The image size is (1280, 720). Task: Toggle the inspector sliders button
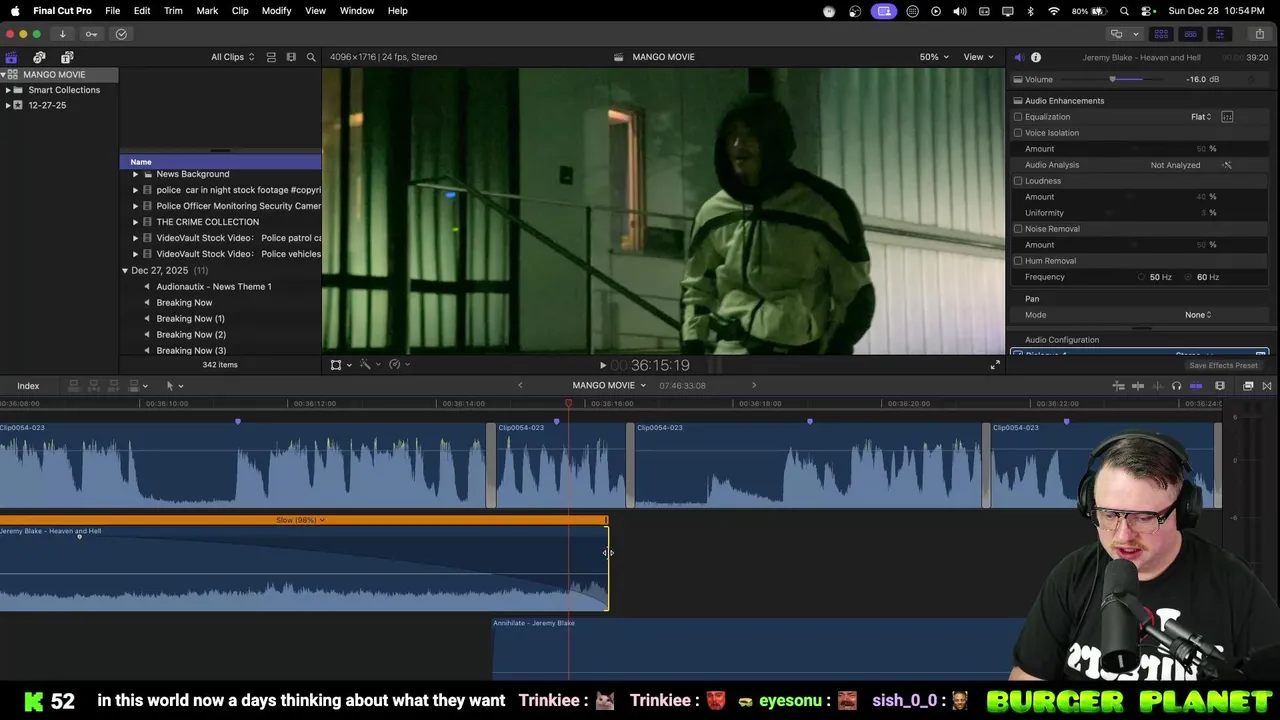[1219, 34]
